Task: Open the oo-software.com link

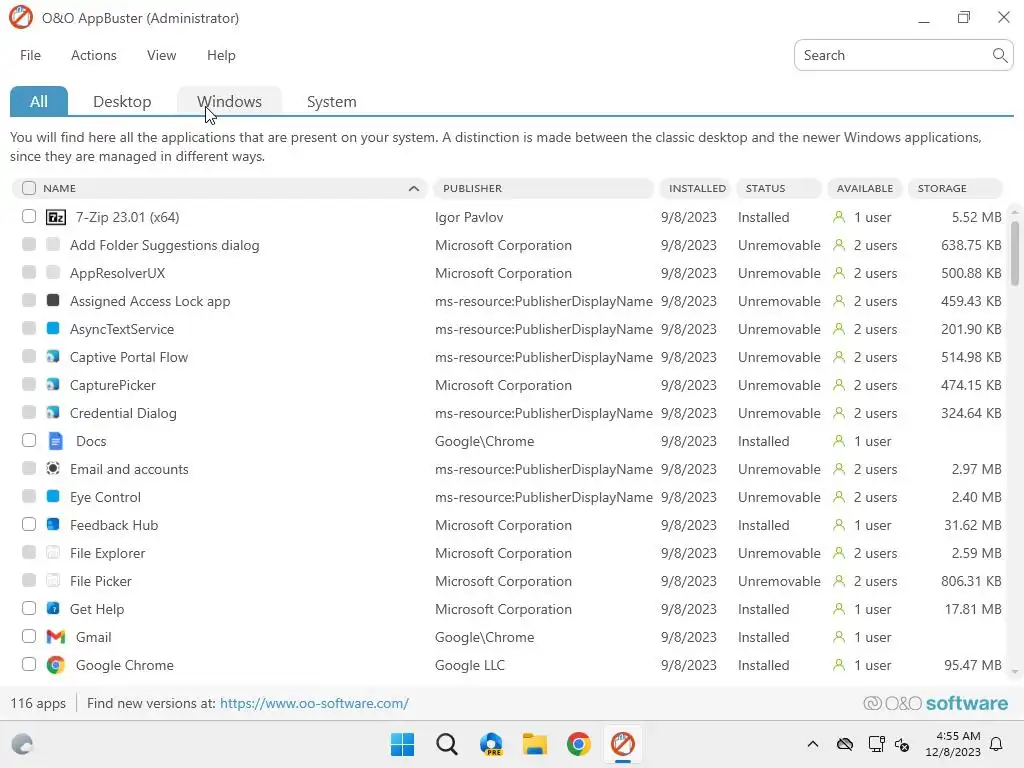Action: point(314,703)
